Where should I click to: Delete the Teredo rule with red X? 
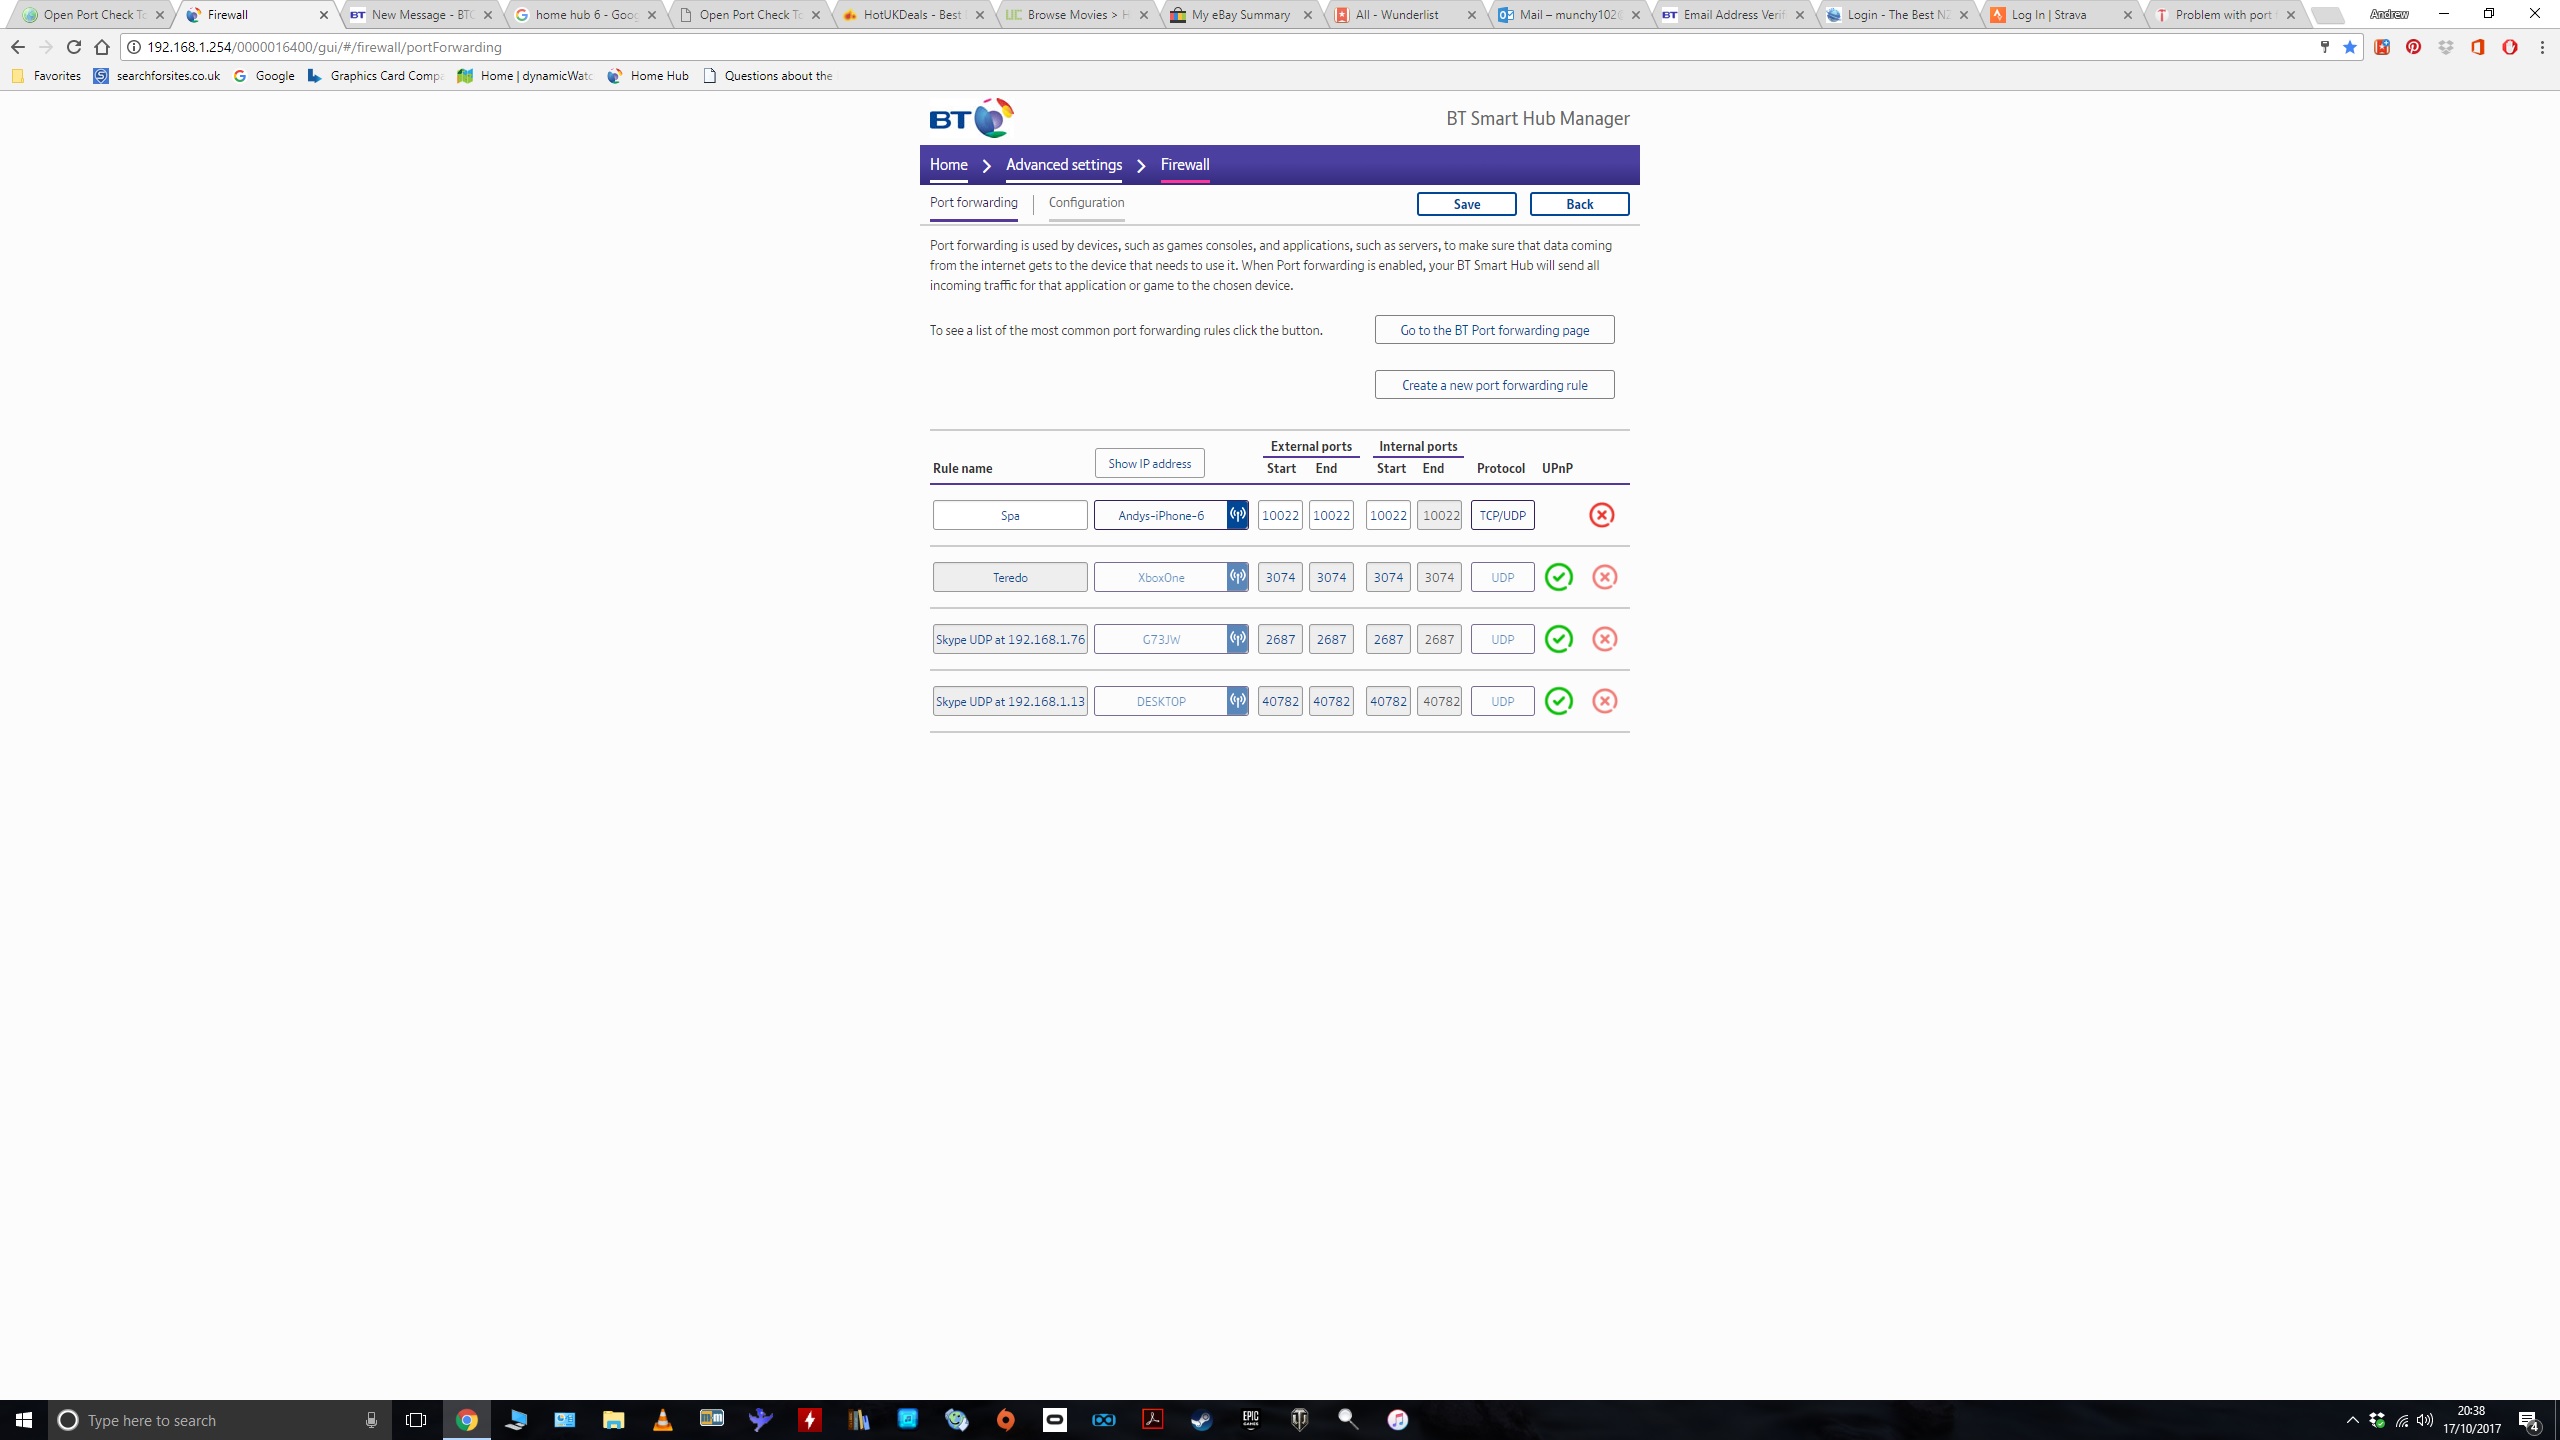(x=1604, y=577)
